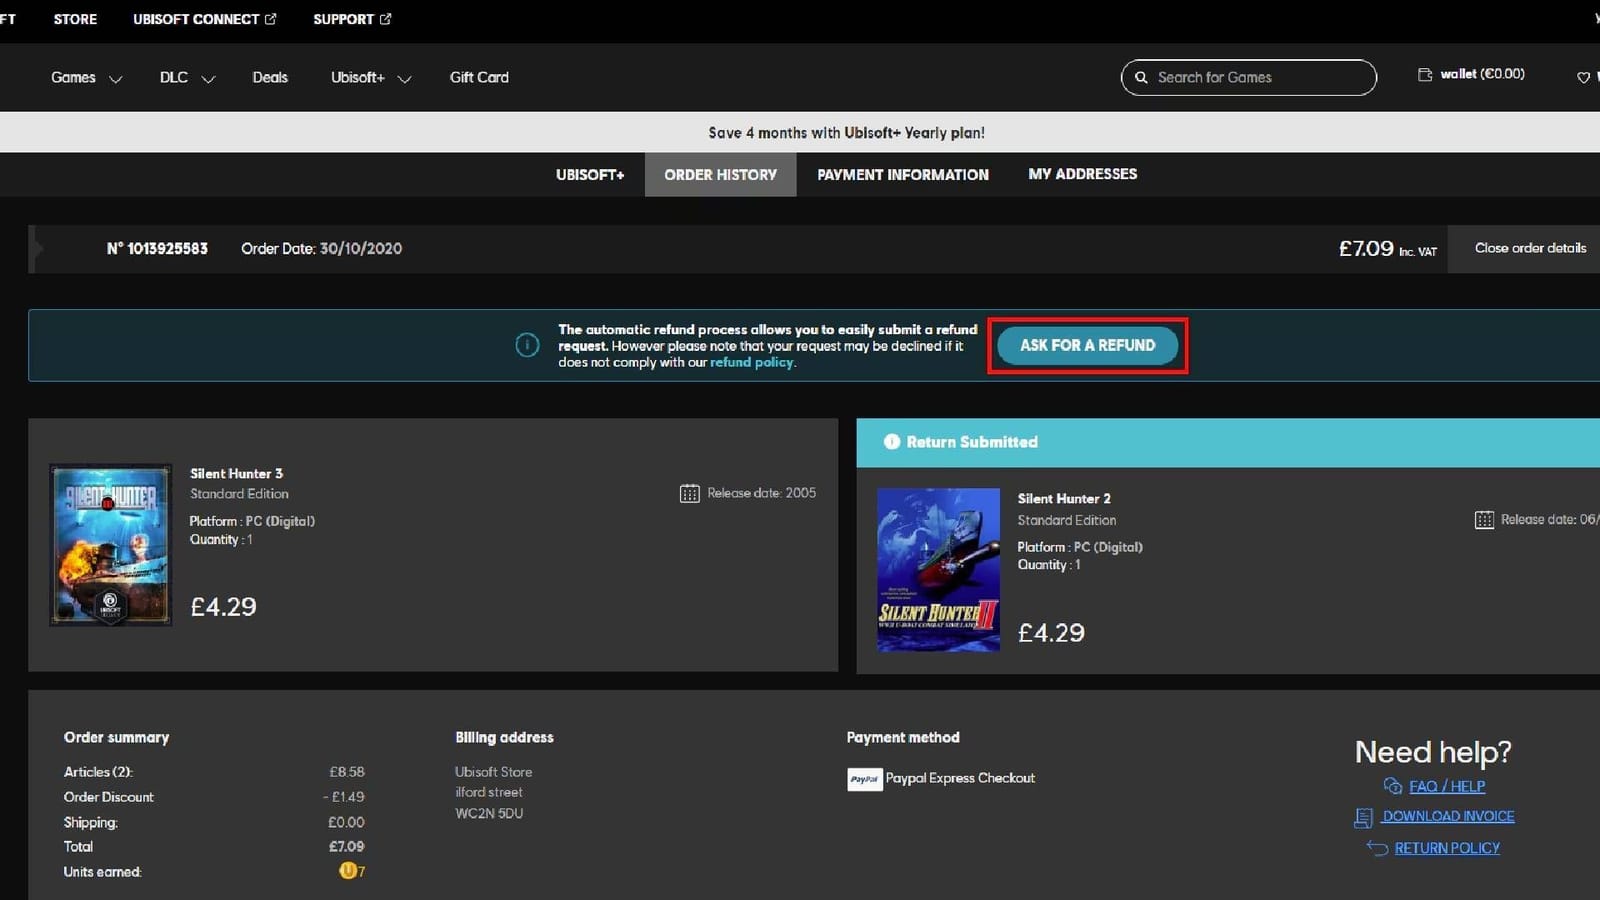
Task: Click the PayPal payment method icon
Action: [x=864, y=779]
